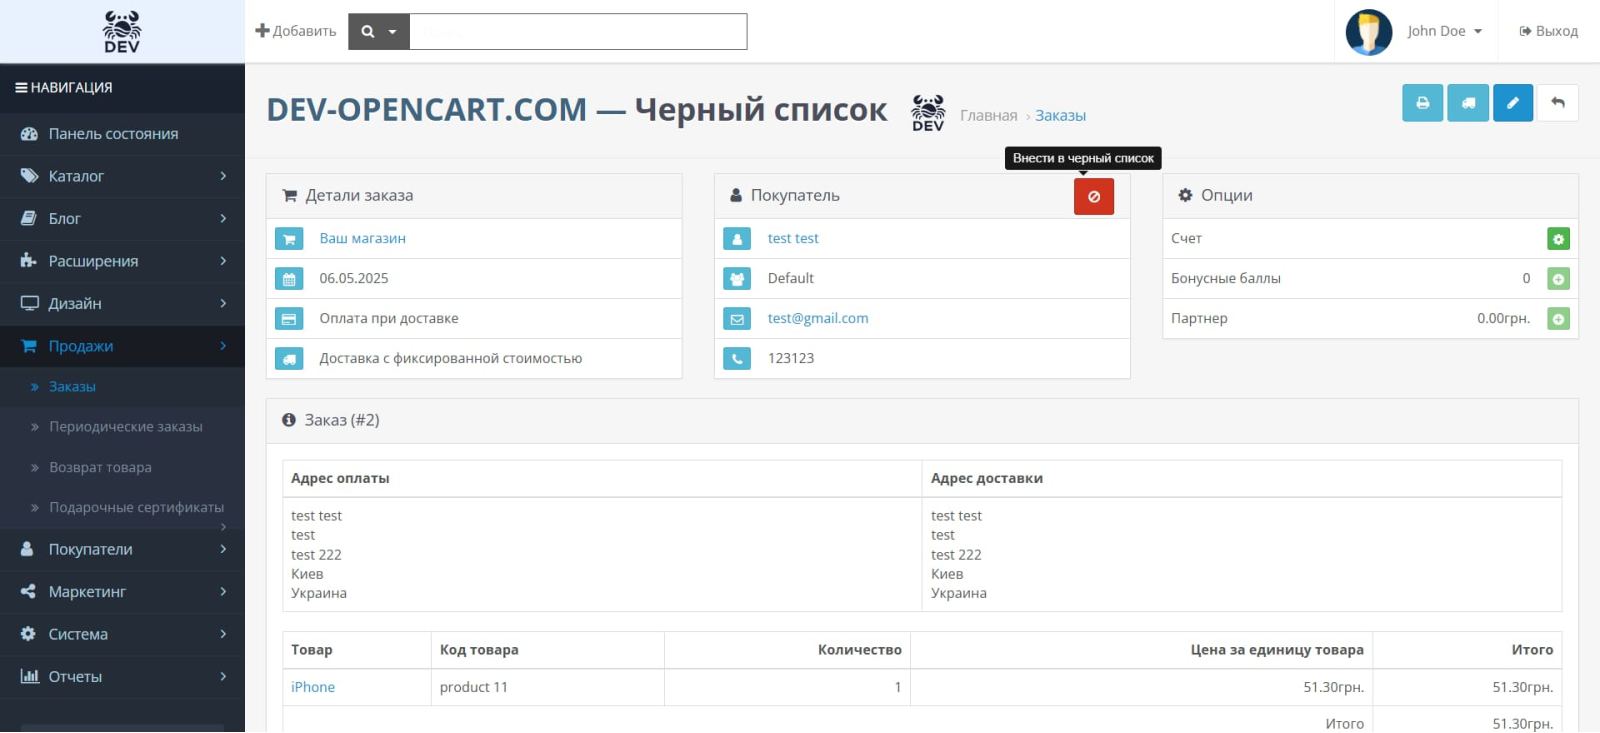Click the magnifier search icon
This screenshot has height=733, width=1600.
(368, 32)
